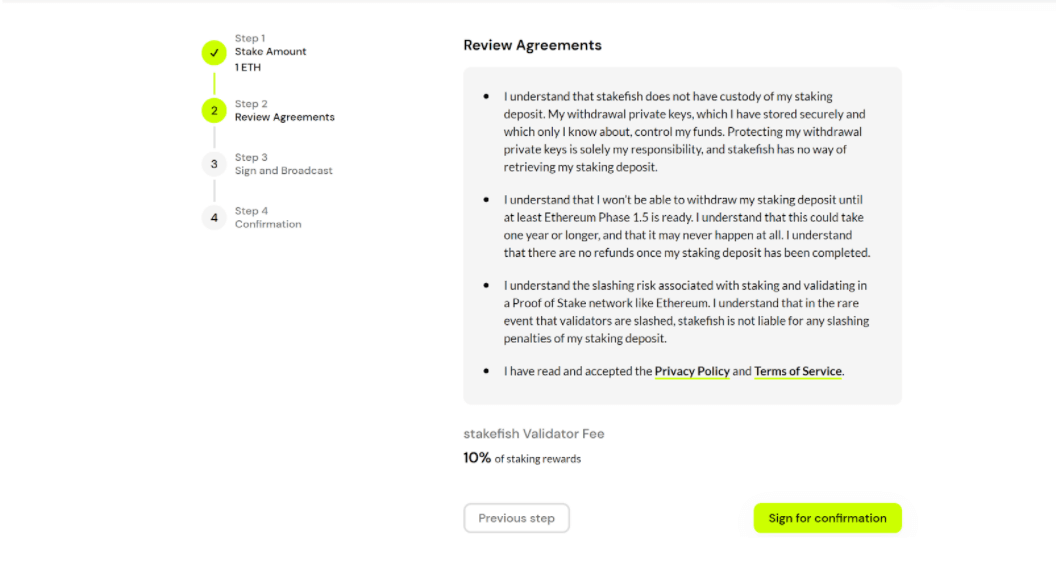Click the 10% of staking rewards value
1058x569 pixels.
point(521,458)
